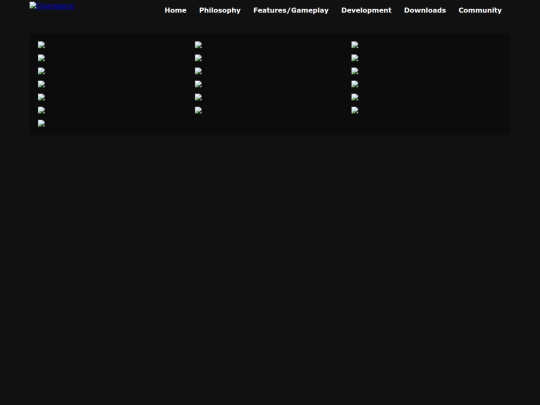Viewport: 540px width, 405px height.
Task: Open the last thumbnail in right column
Action: [x=355, y=110]
